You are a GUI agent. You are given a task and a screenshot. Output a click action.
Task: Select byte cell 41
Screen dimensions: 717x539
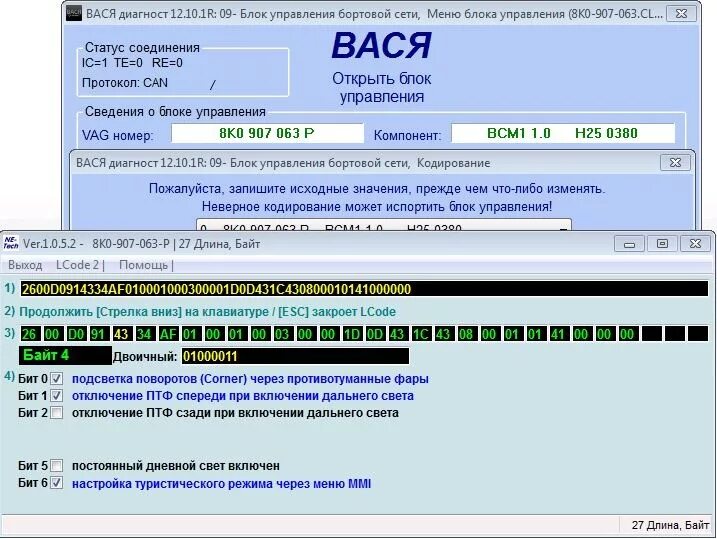557,334
